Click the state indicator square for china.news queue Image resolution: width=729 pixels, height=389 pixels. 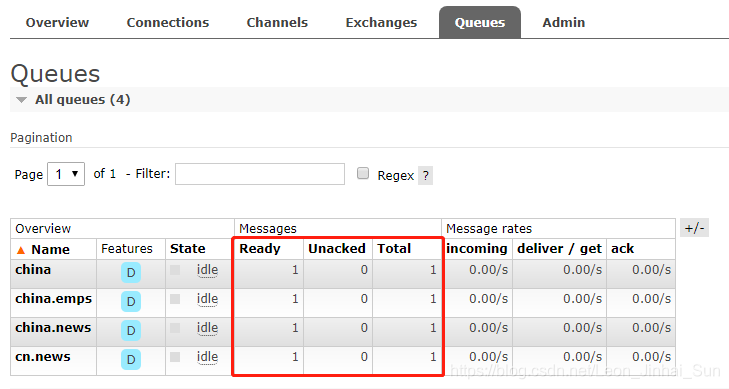coord(175,328)
